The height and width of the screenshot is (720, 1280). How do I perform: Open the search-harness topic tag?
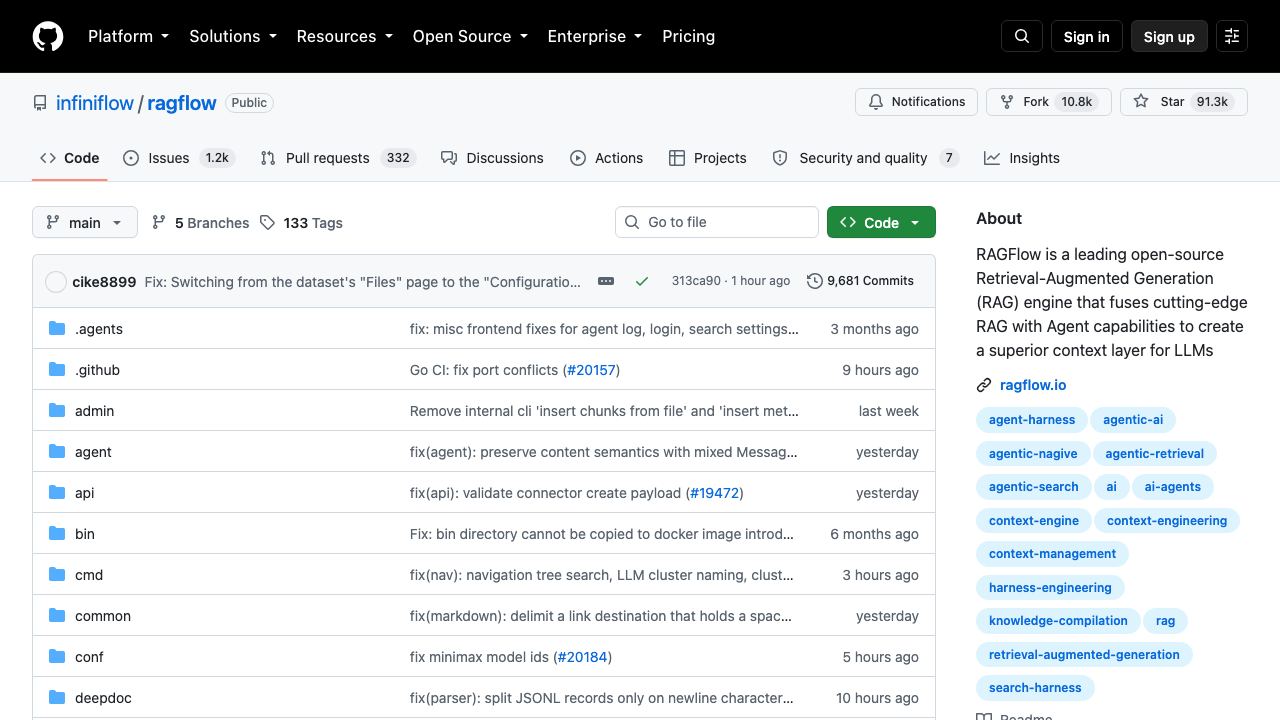[x=1035, y=687]
